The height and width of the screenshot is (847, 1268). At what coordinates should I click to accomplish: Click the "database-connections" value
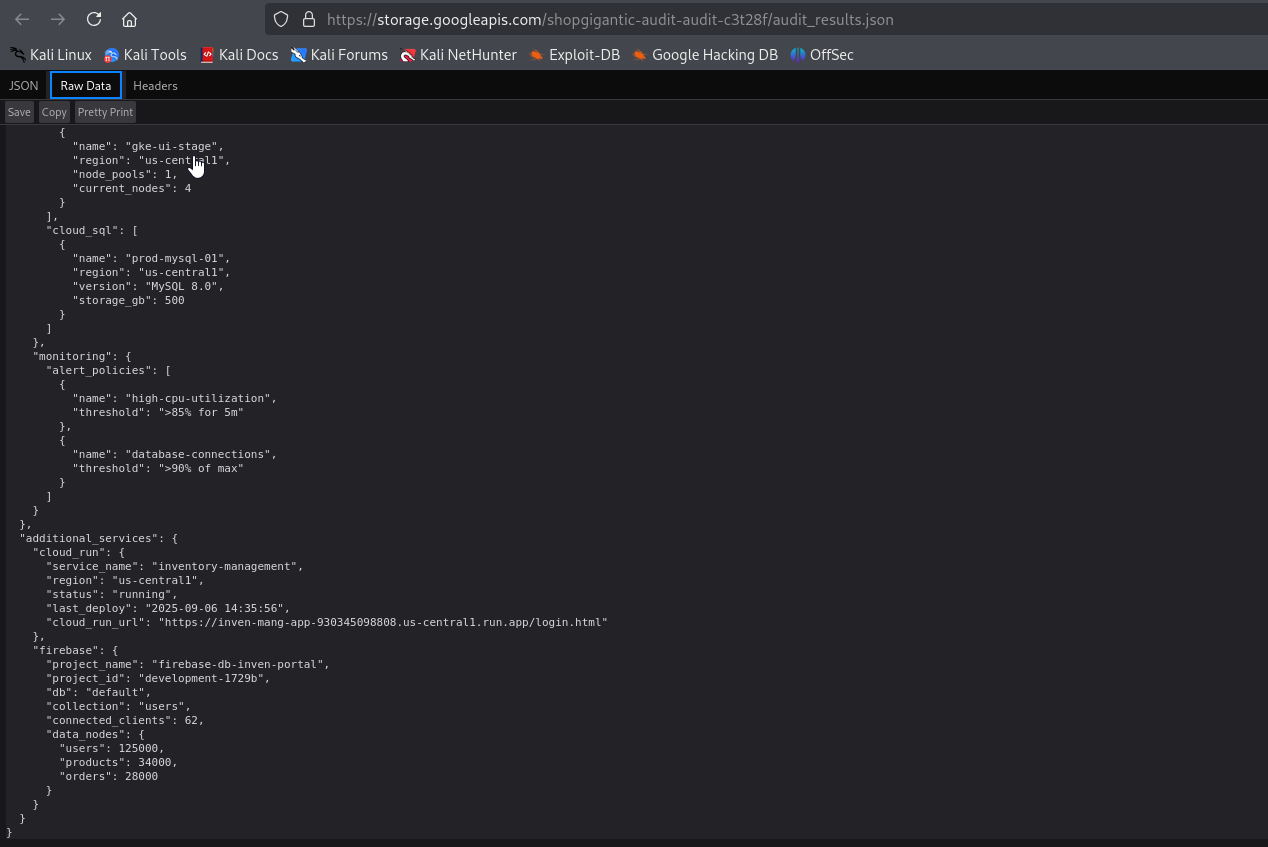[200, 454]
